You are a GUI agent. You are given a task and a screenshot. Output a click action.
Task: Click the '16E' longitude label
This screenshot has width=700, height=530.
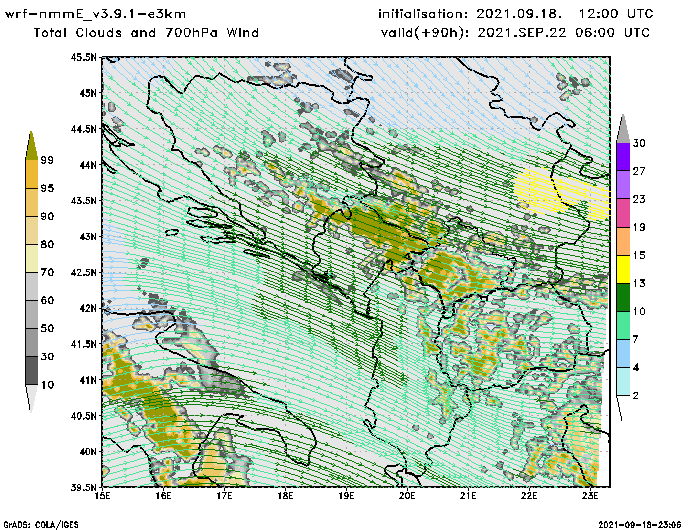pyautogui.click(x=163, y=496)
